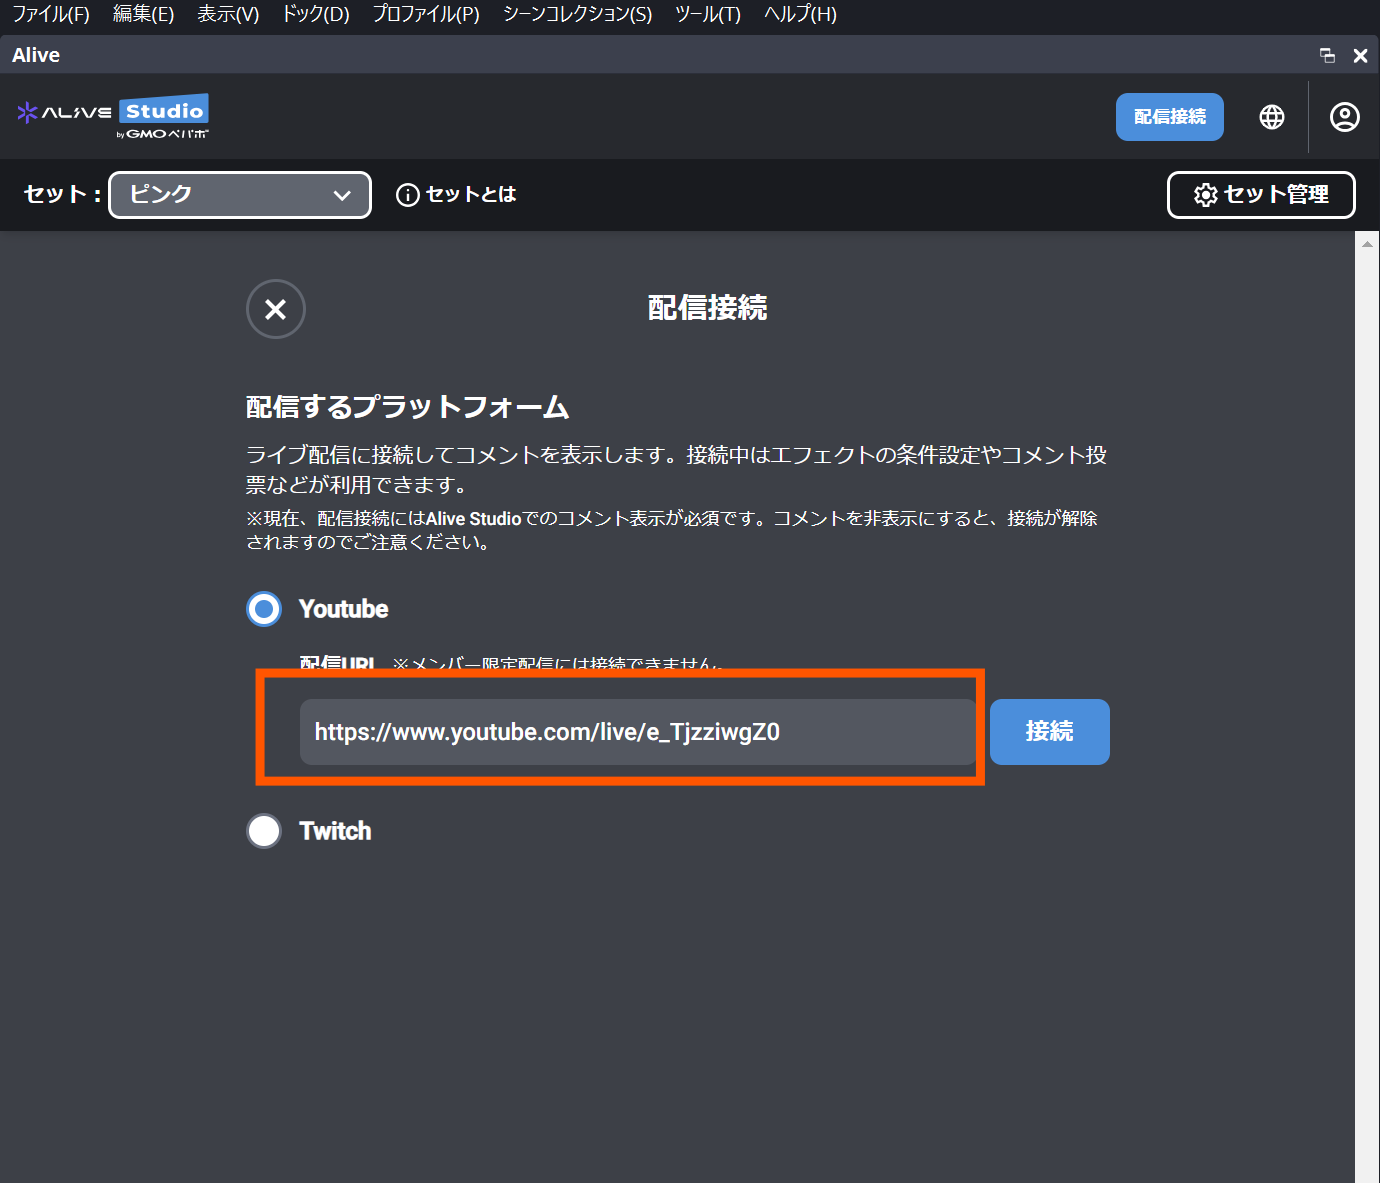Screen dimensions: 1380x1183
Task: Click the Alive Studio logo
Action: [x=113, y=117]
